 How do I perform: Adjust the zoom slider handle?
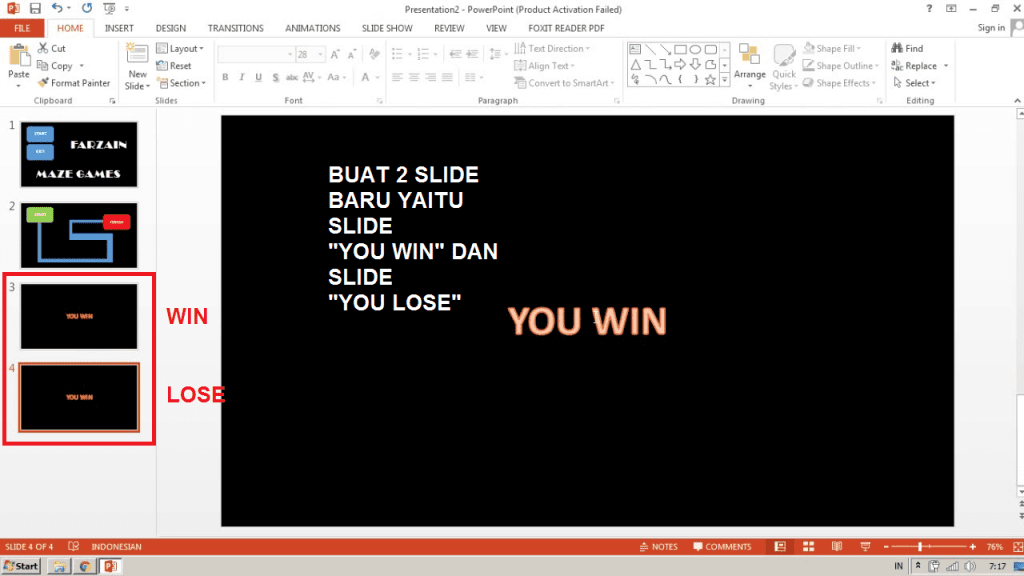[920, 547]
